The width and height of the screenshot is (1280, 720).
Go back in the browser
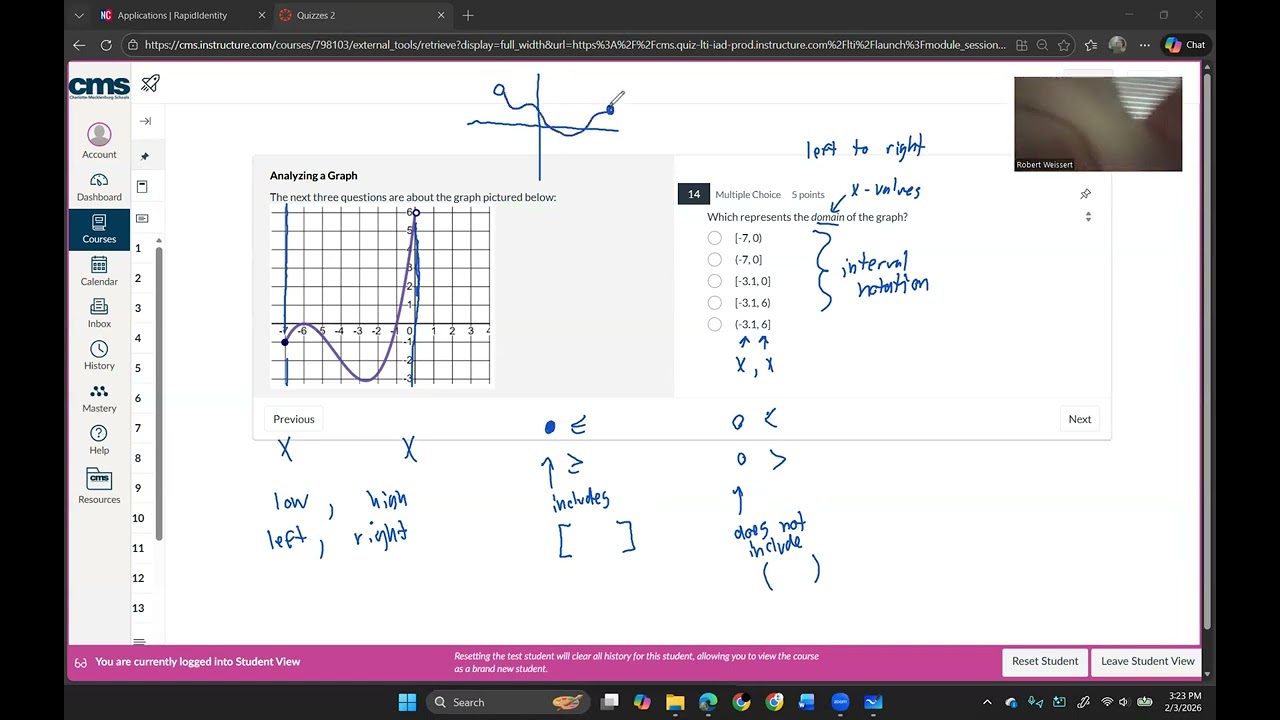[x=79, y=45]
